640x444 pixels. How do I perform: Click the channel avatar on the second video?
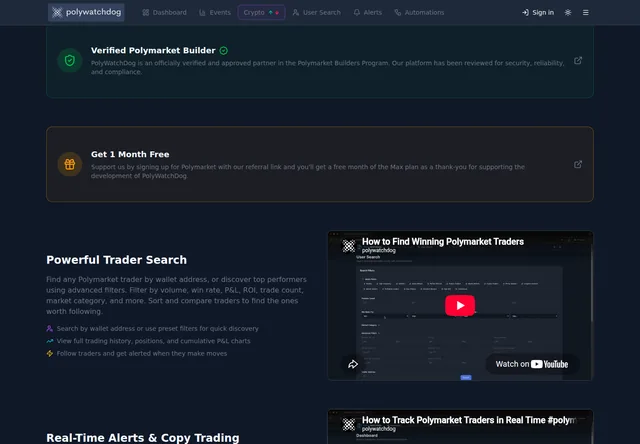point(349,424)
